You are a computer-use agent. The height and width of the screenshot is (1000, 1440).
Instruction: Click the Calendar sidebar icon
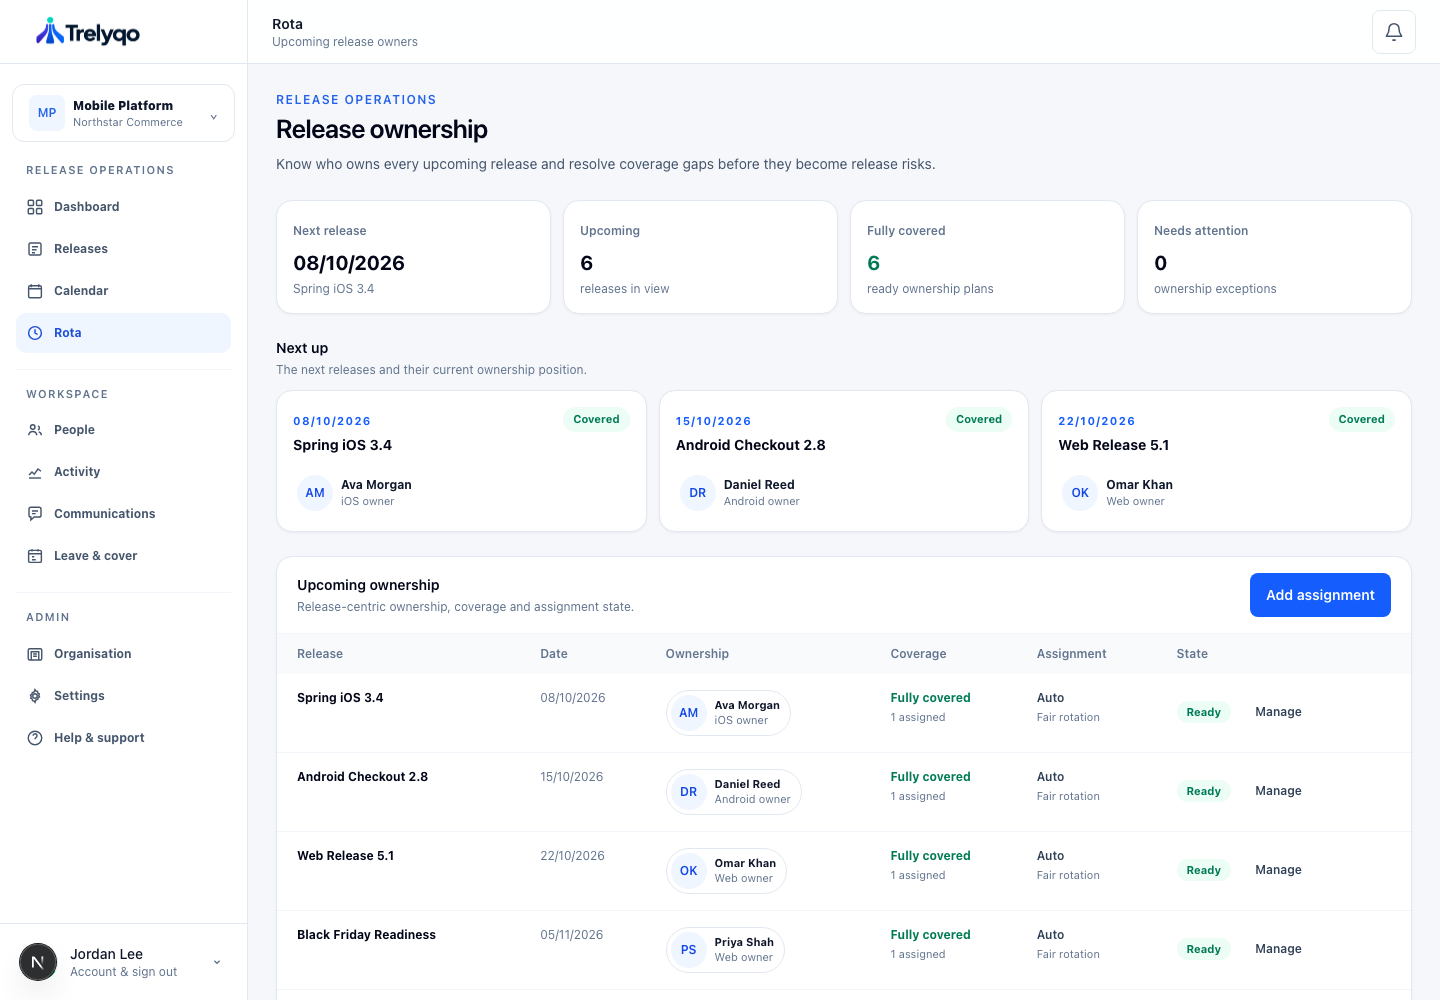35,291
